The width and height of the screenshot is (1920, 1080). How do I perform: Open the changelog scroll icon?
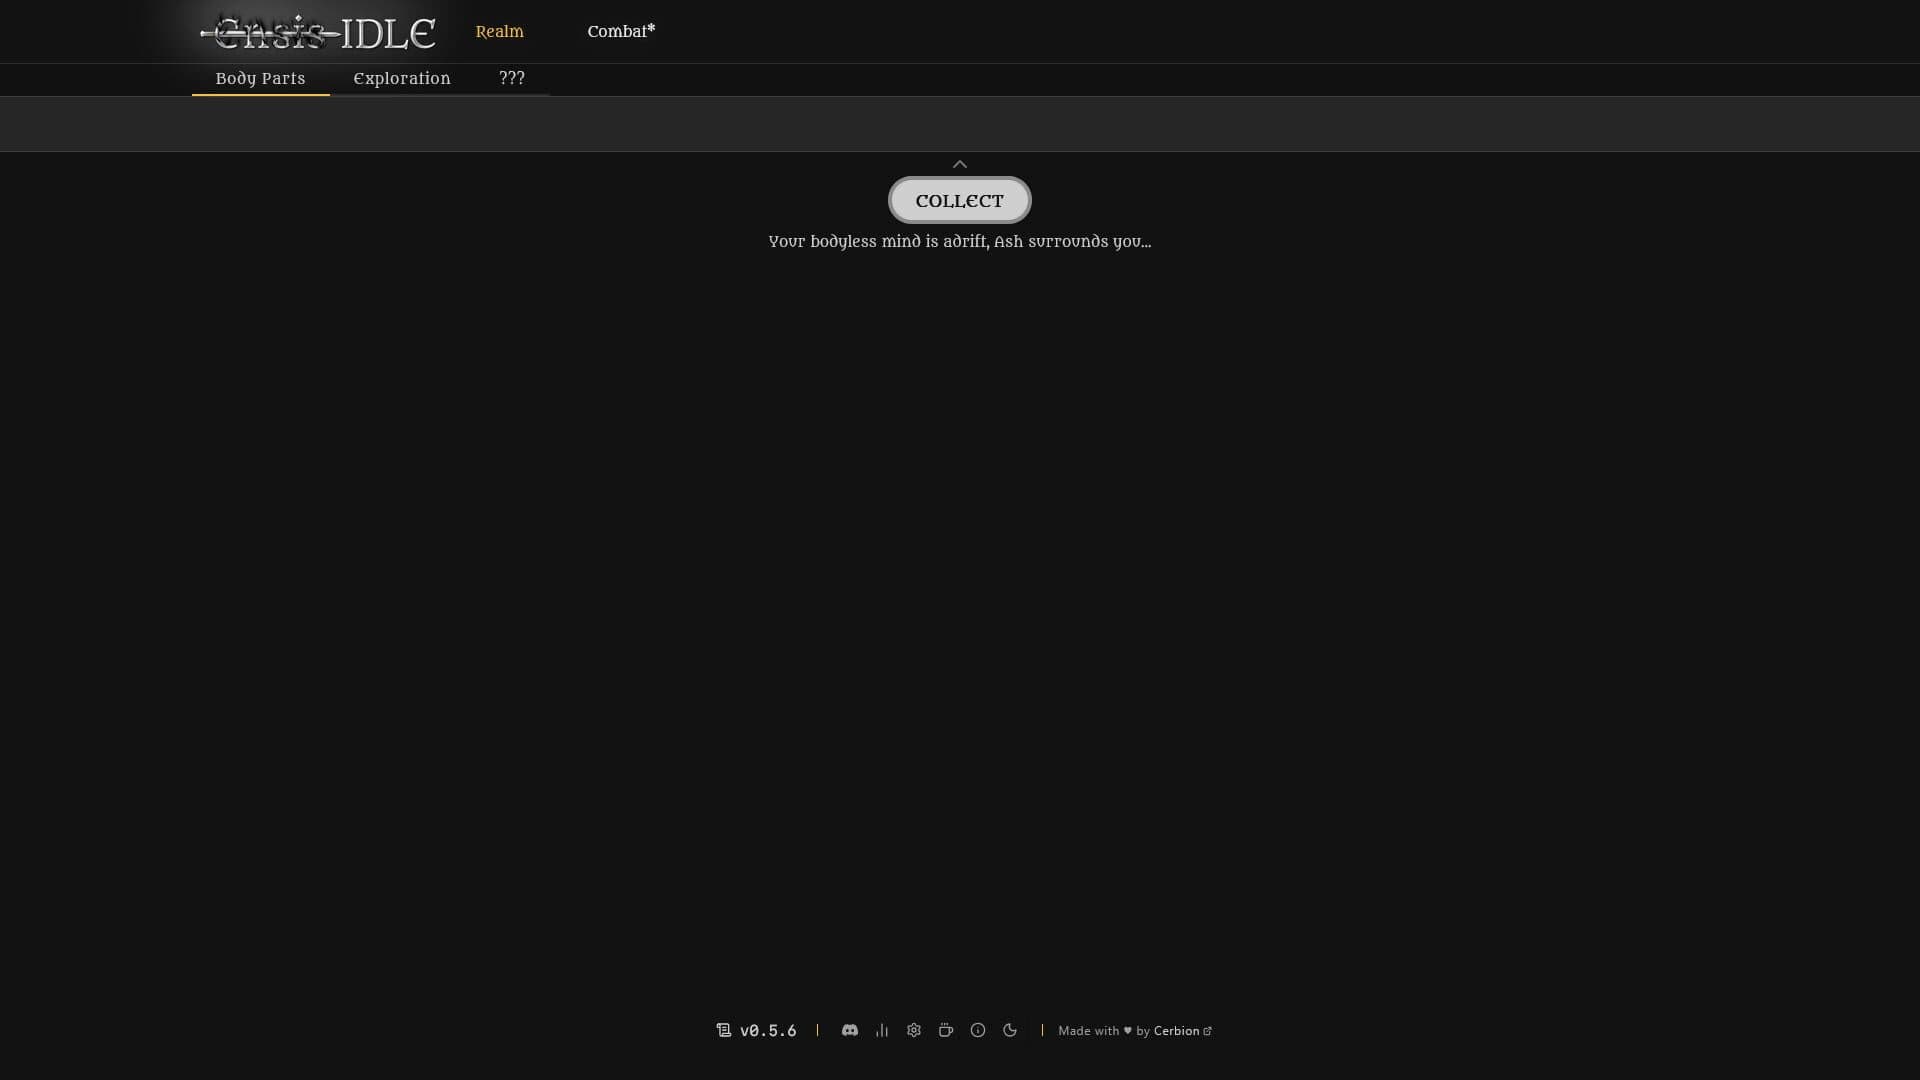point(724,1030)
